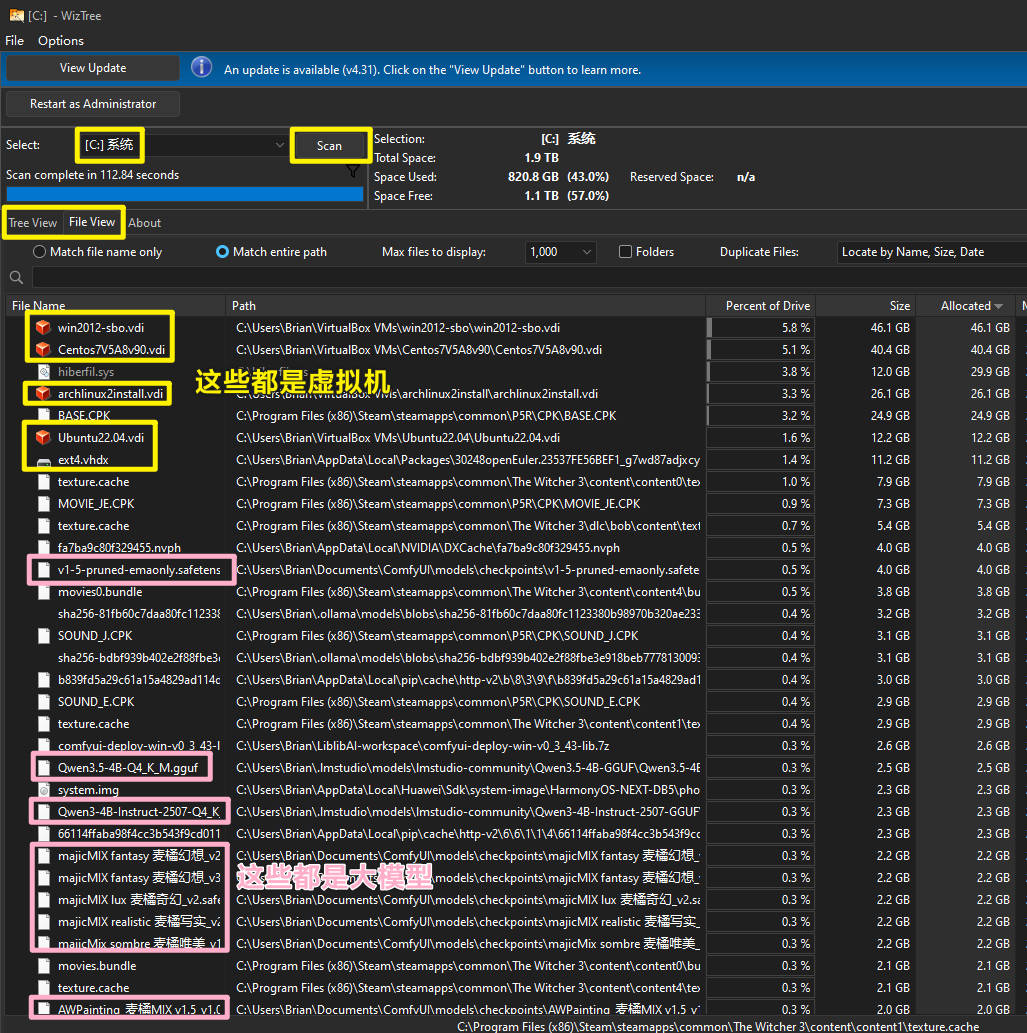Open the File menu
Viewport: 1027px width, 1033px height.
tap(14, 40)
